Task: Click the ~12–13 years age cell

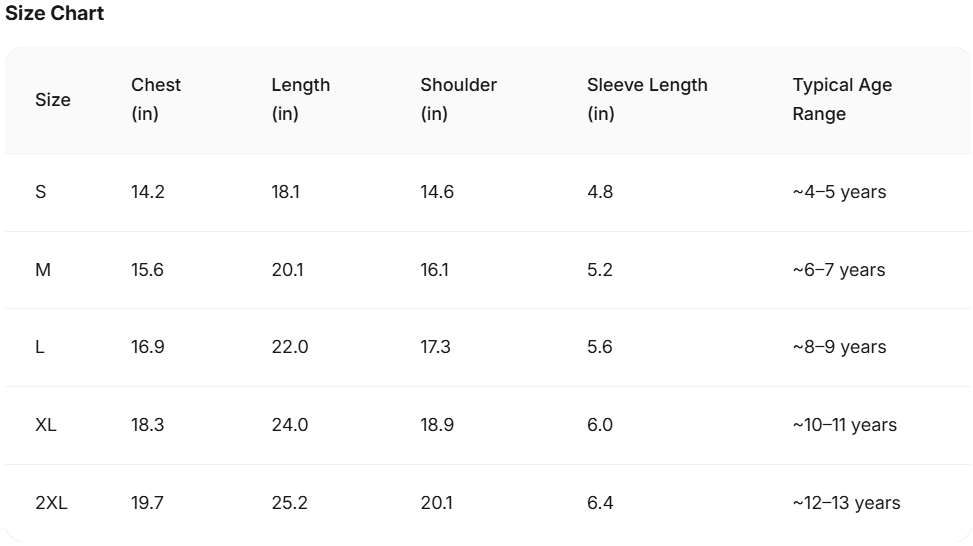Action: pyautogui.click(x=846, y=503)
